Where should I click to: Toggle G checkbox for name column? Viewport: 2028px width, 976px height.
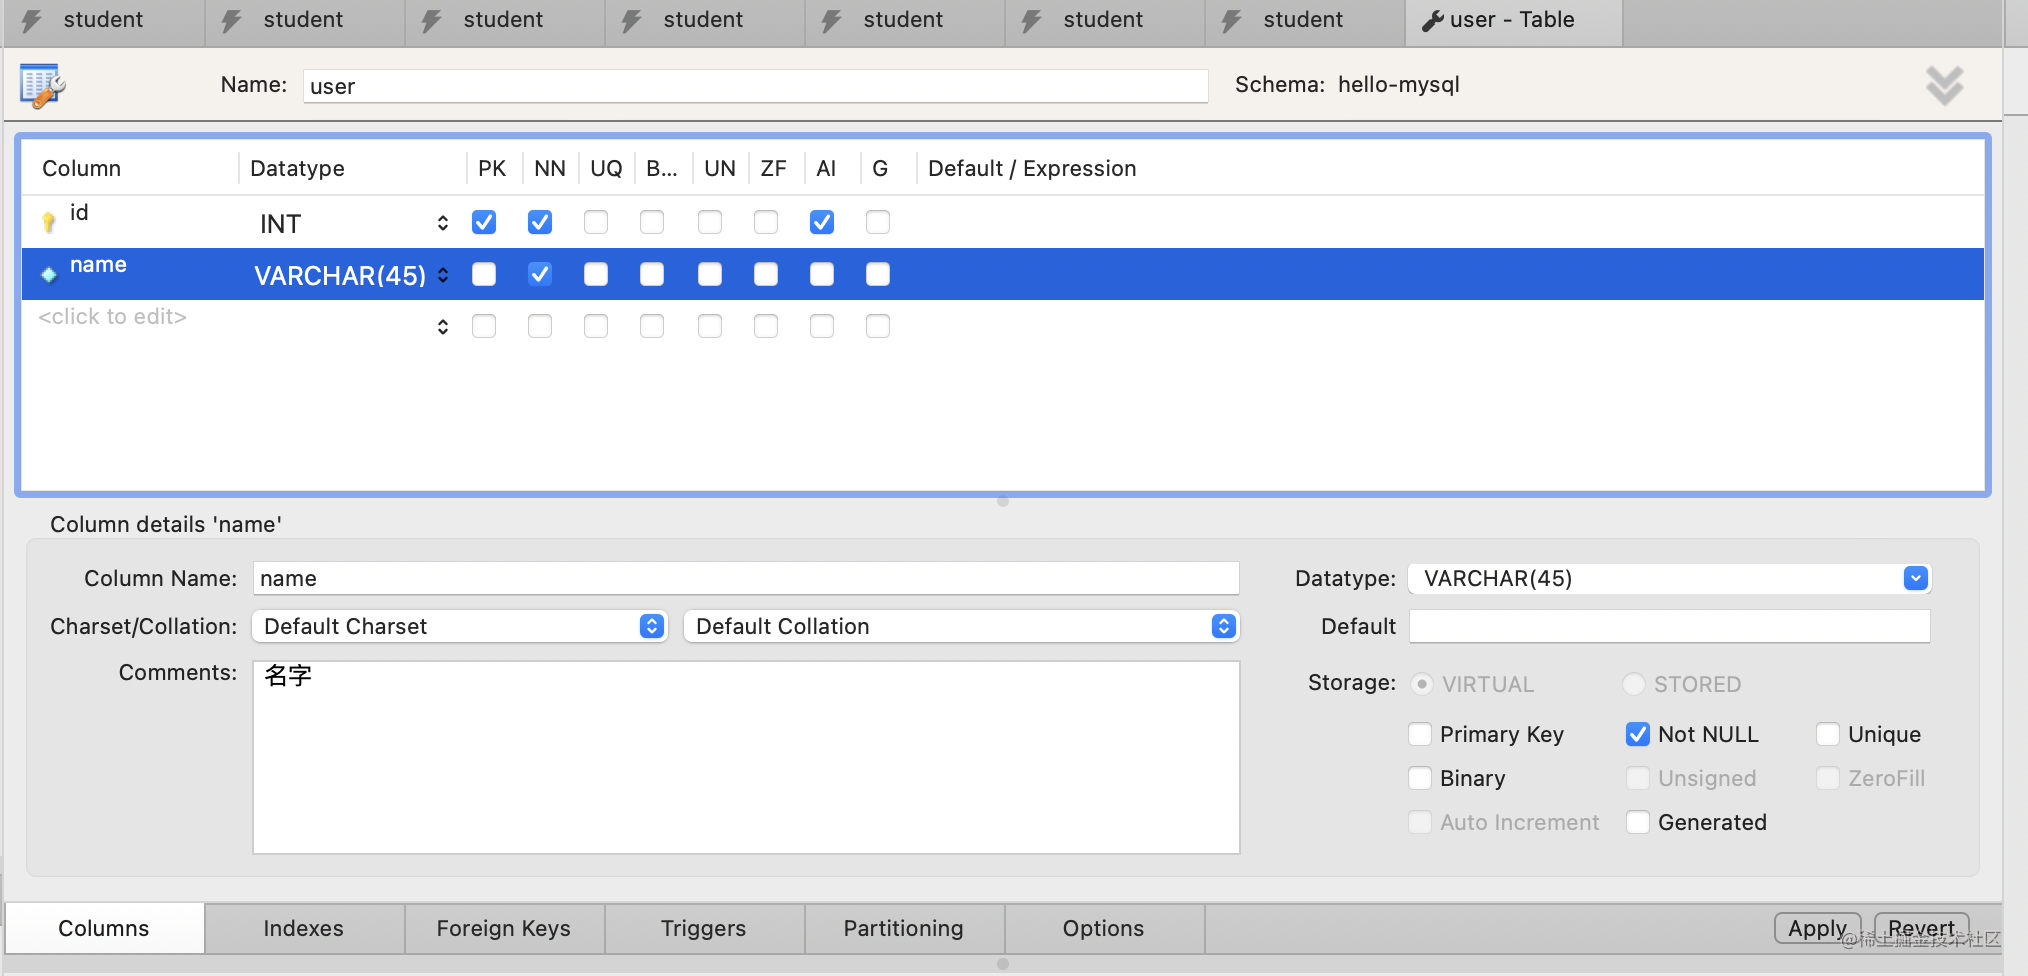coord(878,274)
